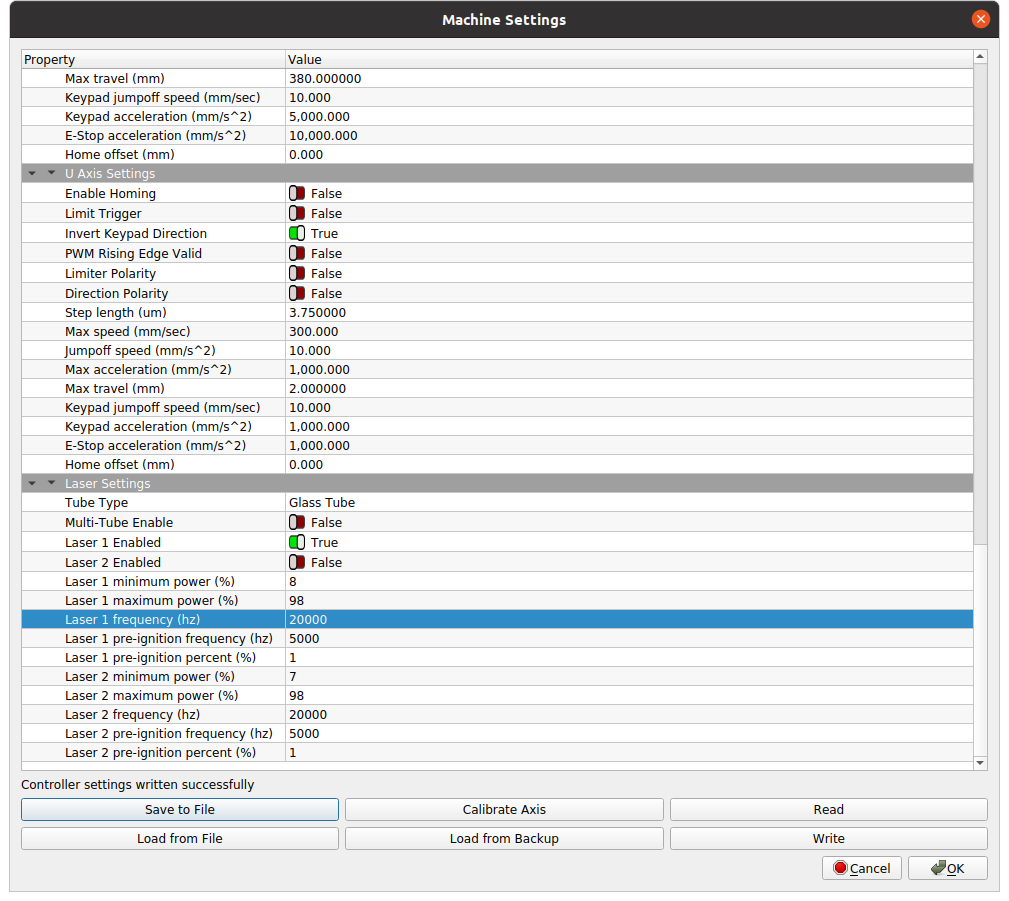1009x901 pixels.
Task: Click the vertical scrollbar thumb
Action: (x=980, y=304)
